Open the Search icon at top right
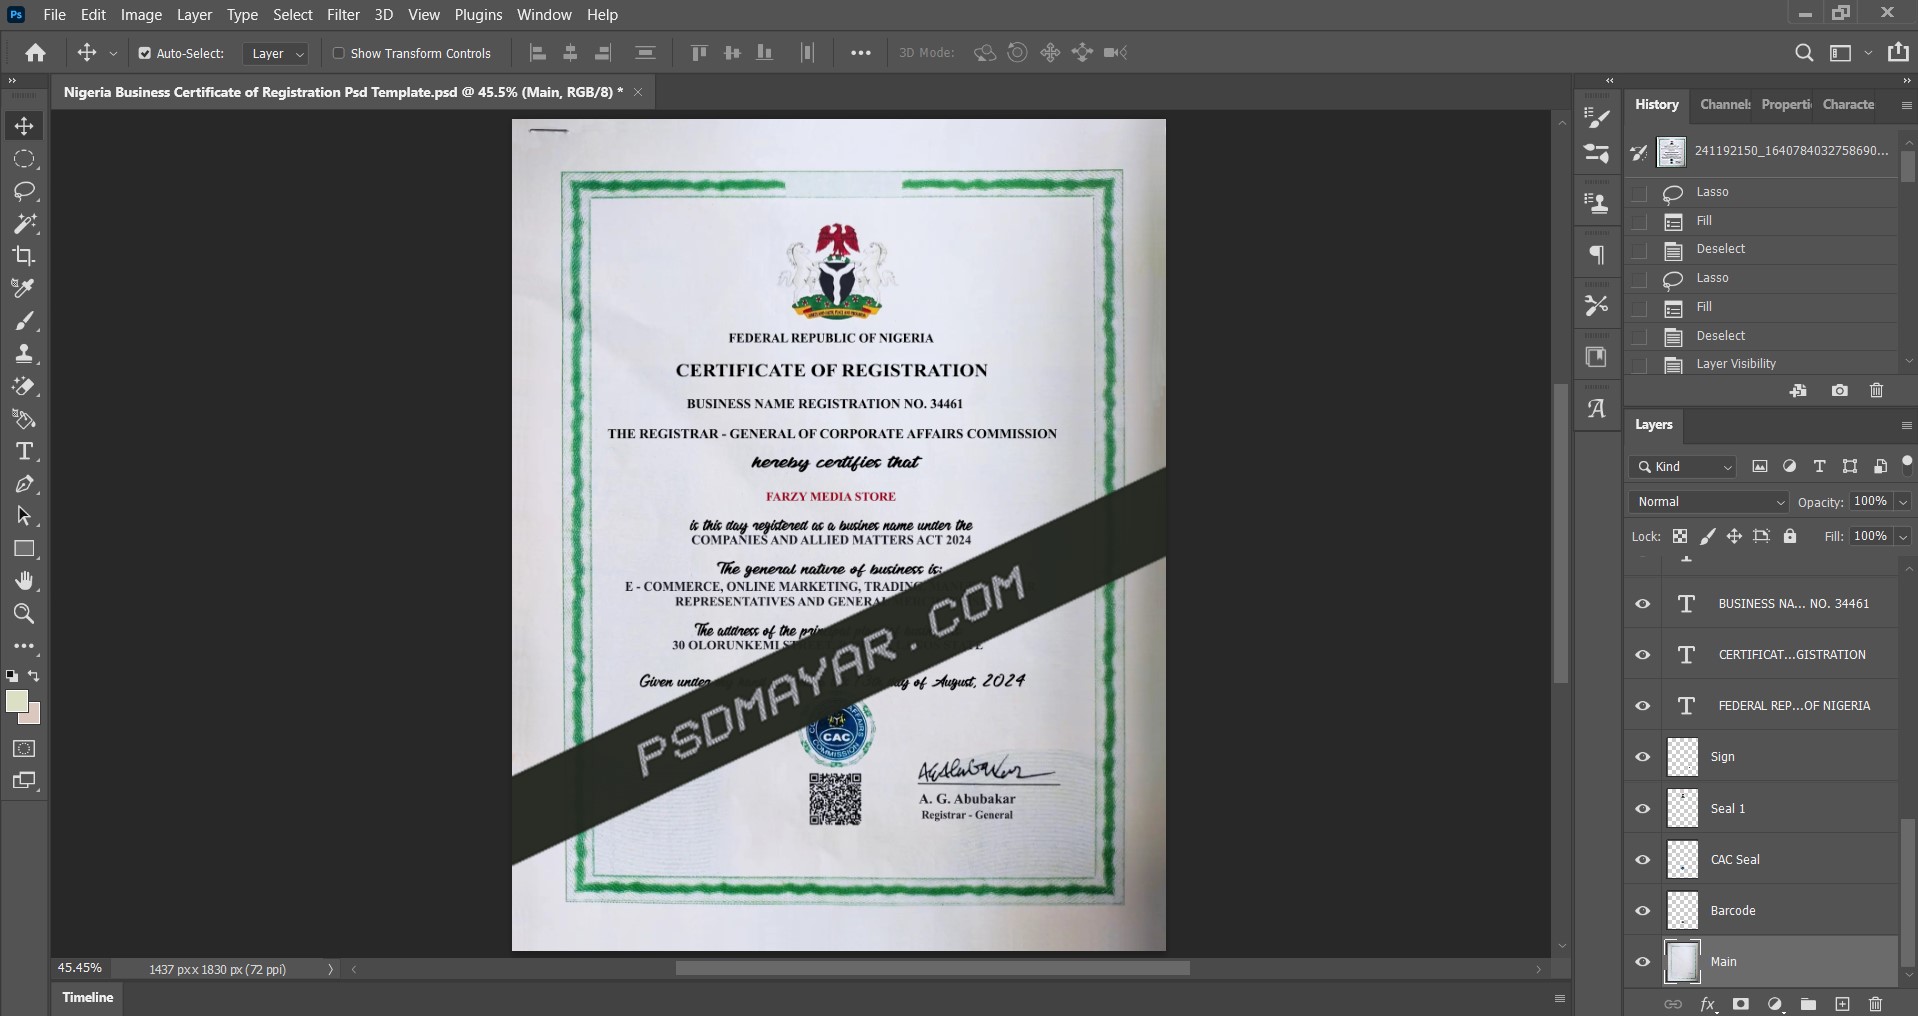 point(1804,53)
